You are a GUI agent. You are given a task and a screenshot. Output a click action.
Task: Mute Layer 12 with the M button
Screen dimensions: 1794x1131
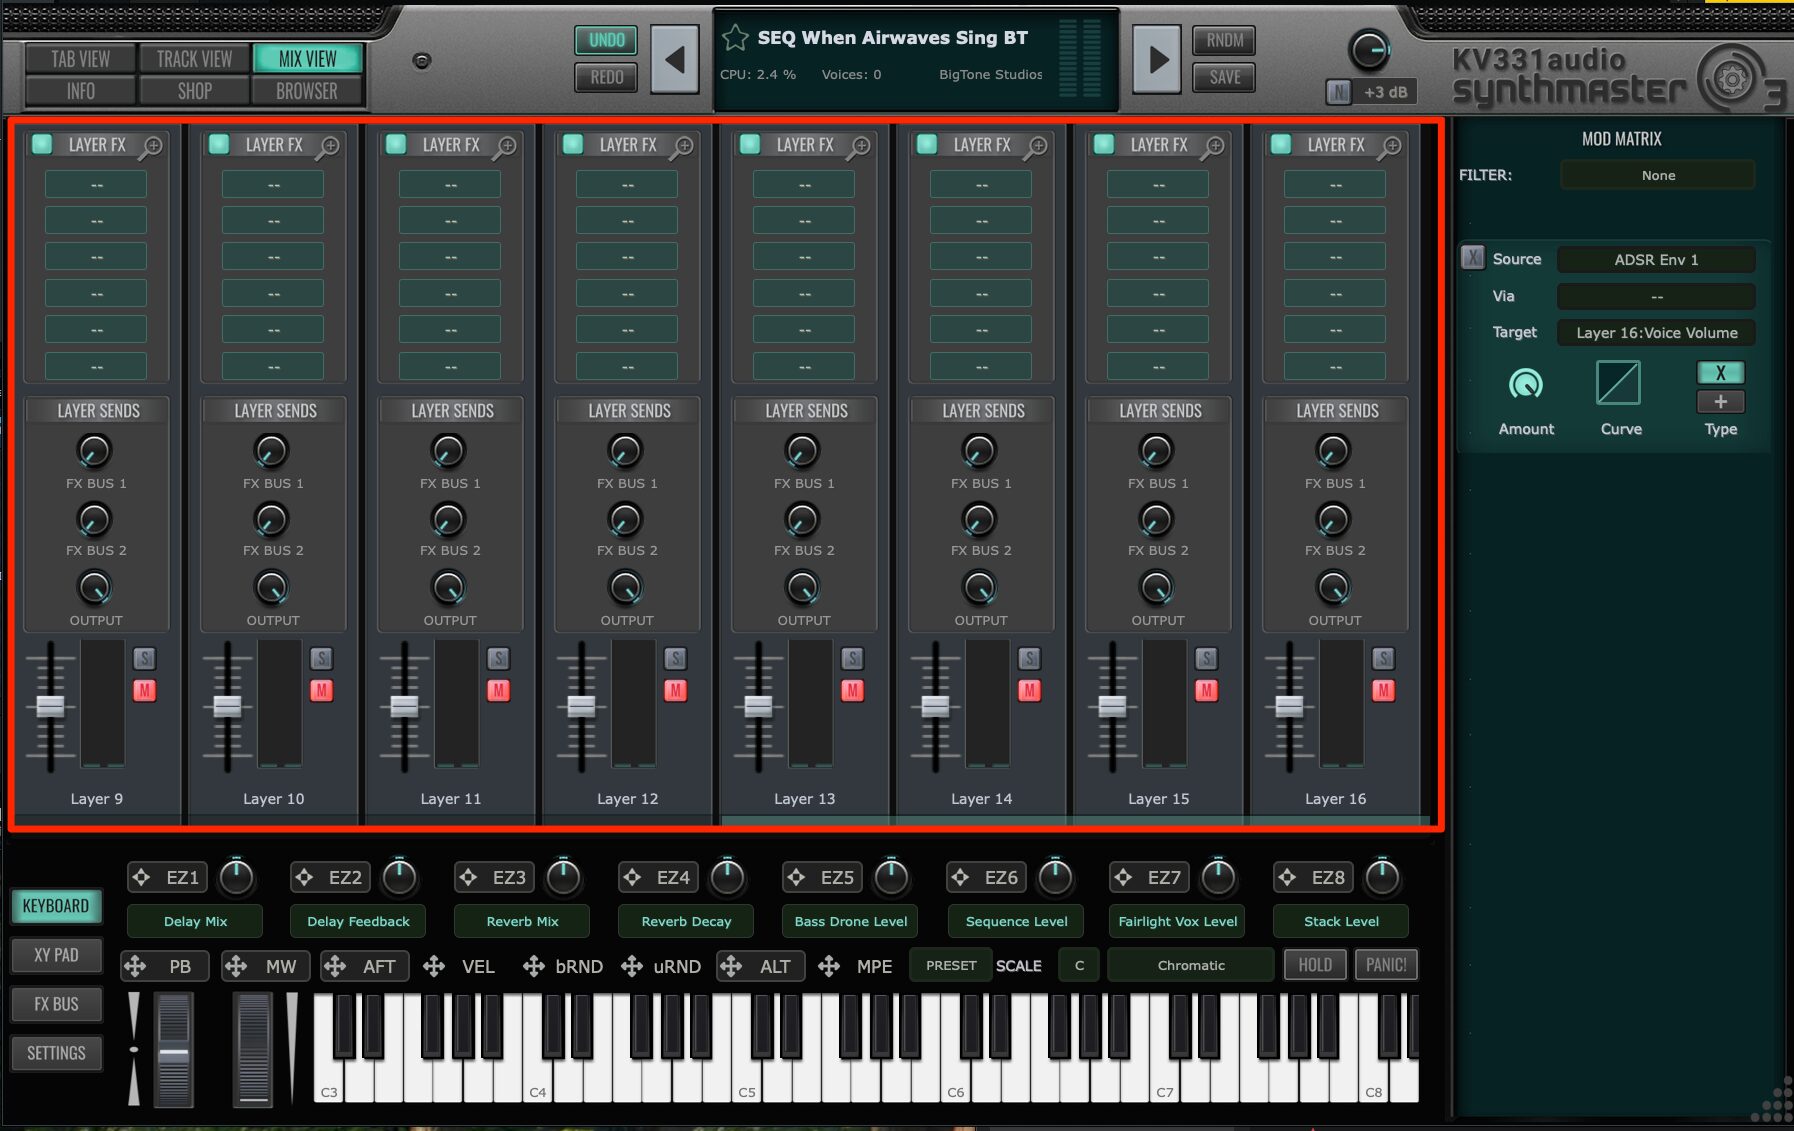[675, 690]
